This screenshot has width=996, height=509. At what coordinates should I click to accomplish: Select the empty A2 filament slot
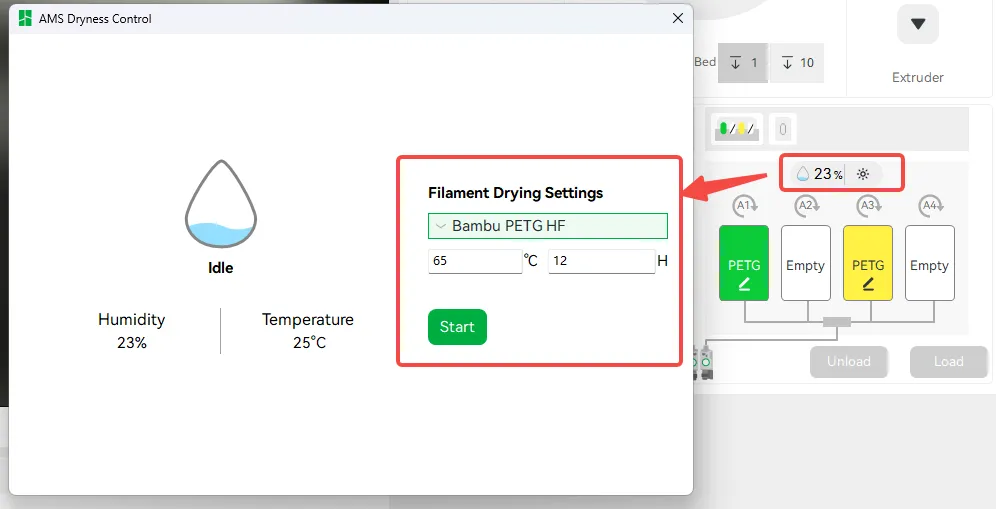point(805,262)
